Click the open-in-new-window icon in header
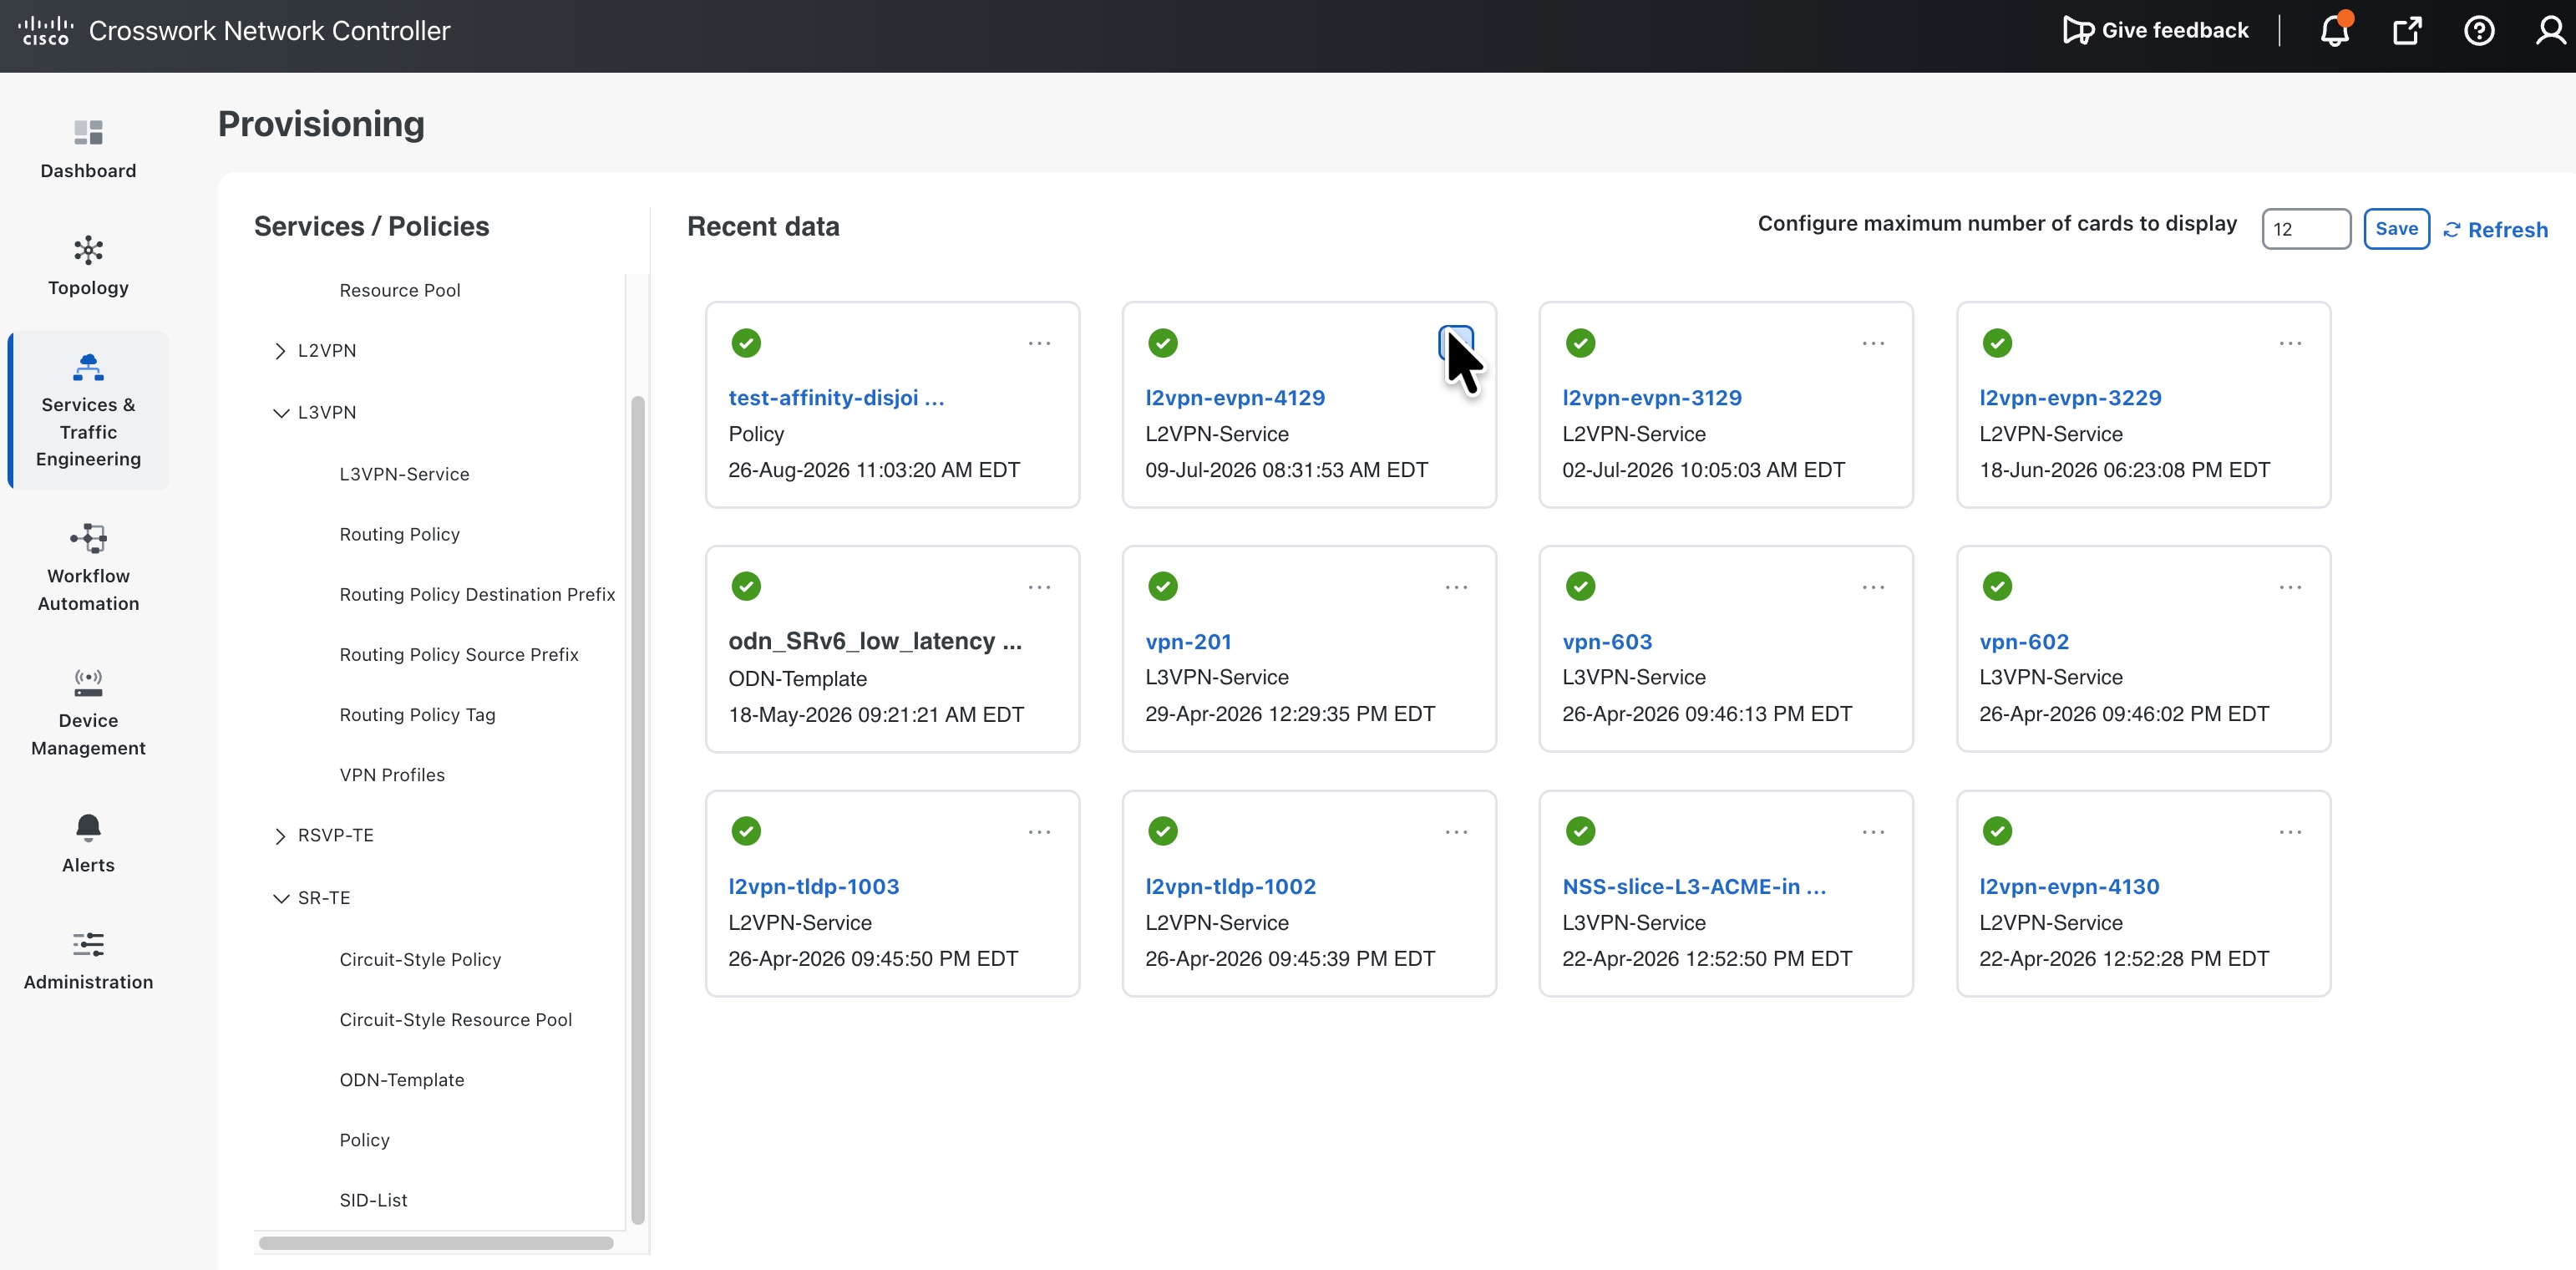Image resolution: width=2576 pixels, height=1270 pixels. point(2407,30)
